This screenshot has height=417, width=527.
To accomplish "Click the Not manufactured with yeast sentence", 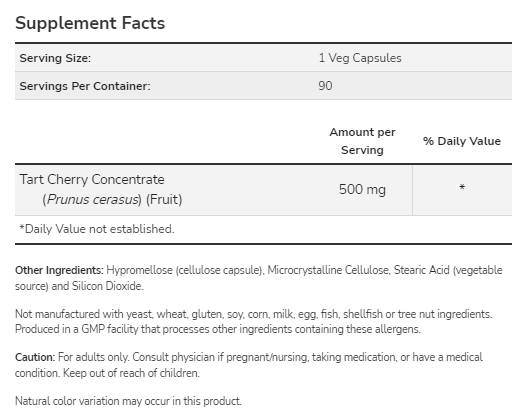I will pyautogui.click(x=254, y=314).
